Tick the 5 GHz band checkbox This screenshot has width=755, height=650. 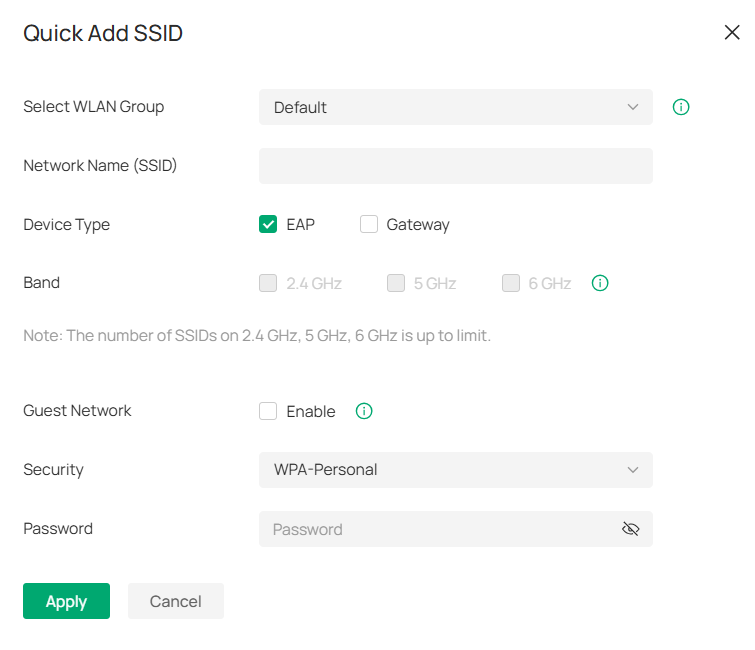tap(396, 283)
